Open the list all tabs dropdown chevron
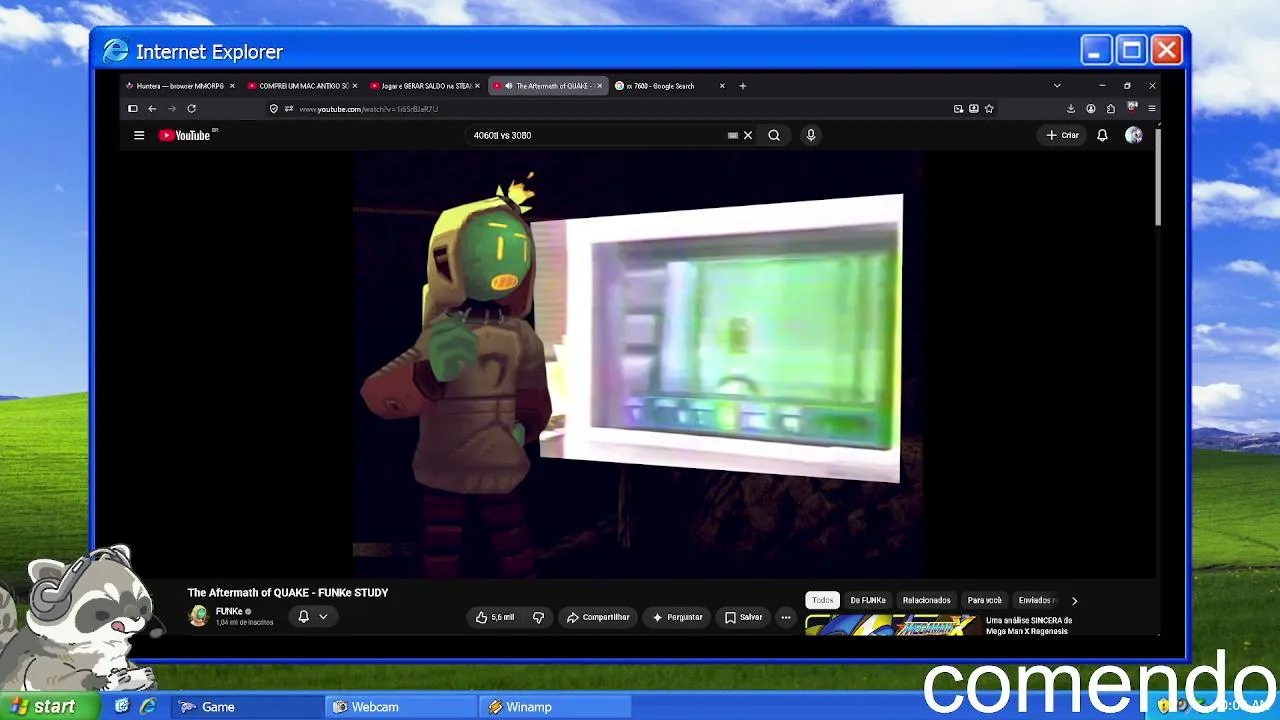 pos(1057,86)
